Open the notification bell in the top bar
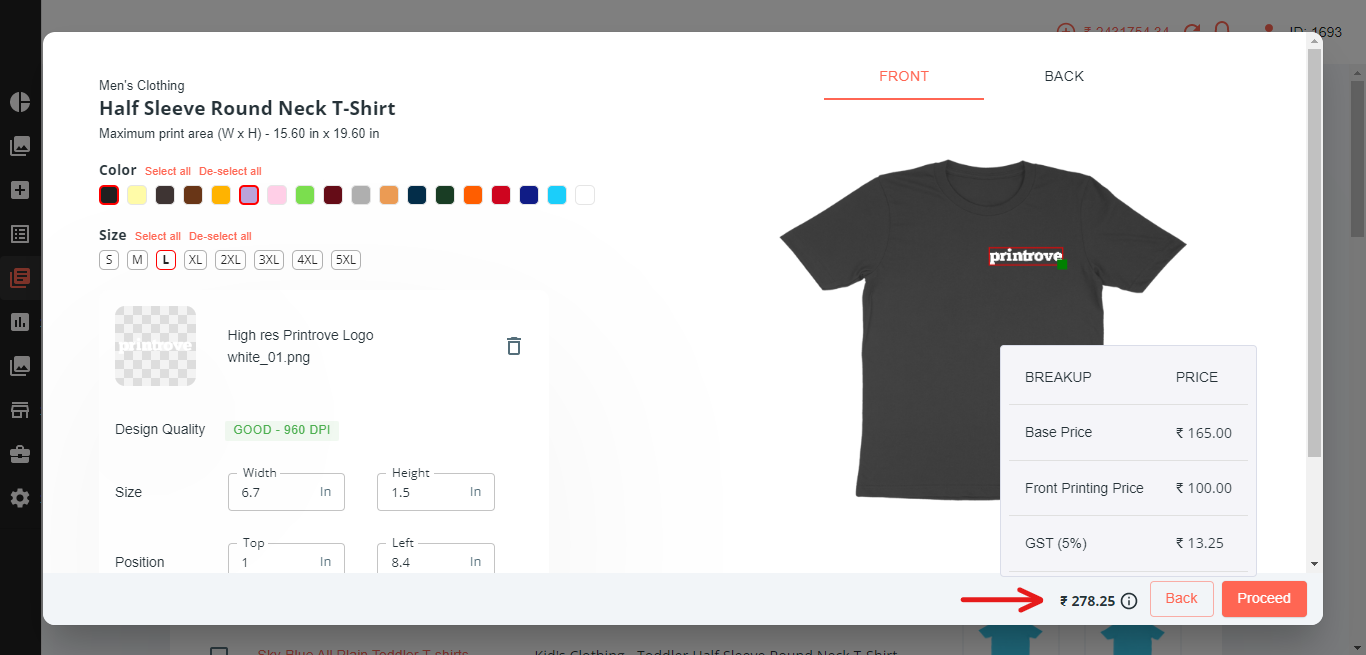Viewport: 1366px width, 655px height. 1222,32
